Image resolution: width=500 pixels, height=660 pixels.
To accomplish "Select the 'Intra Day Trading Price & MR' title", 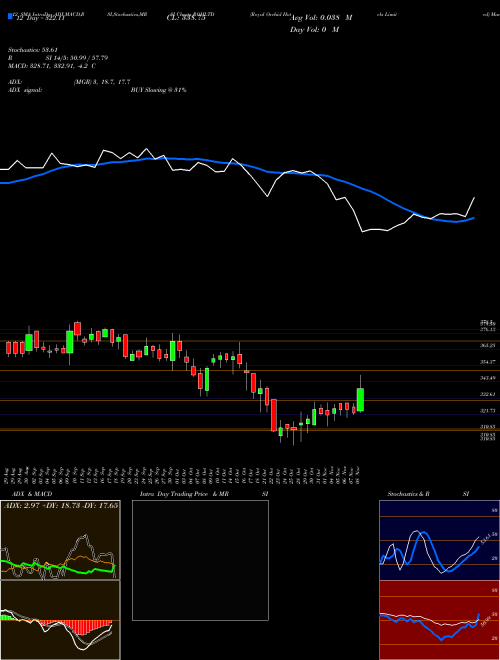I will 184,494.
